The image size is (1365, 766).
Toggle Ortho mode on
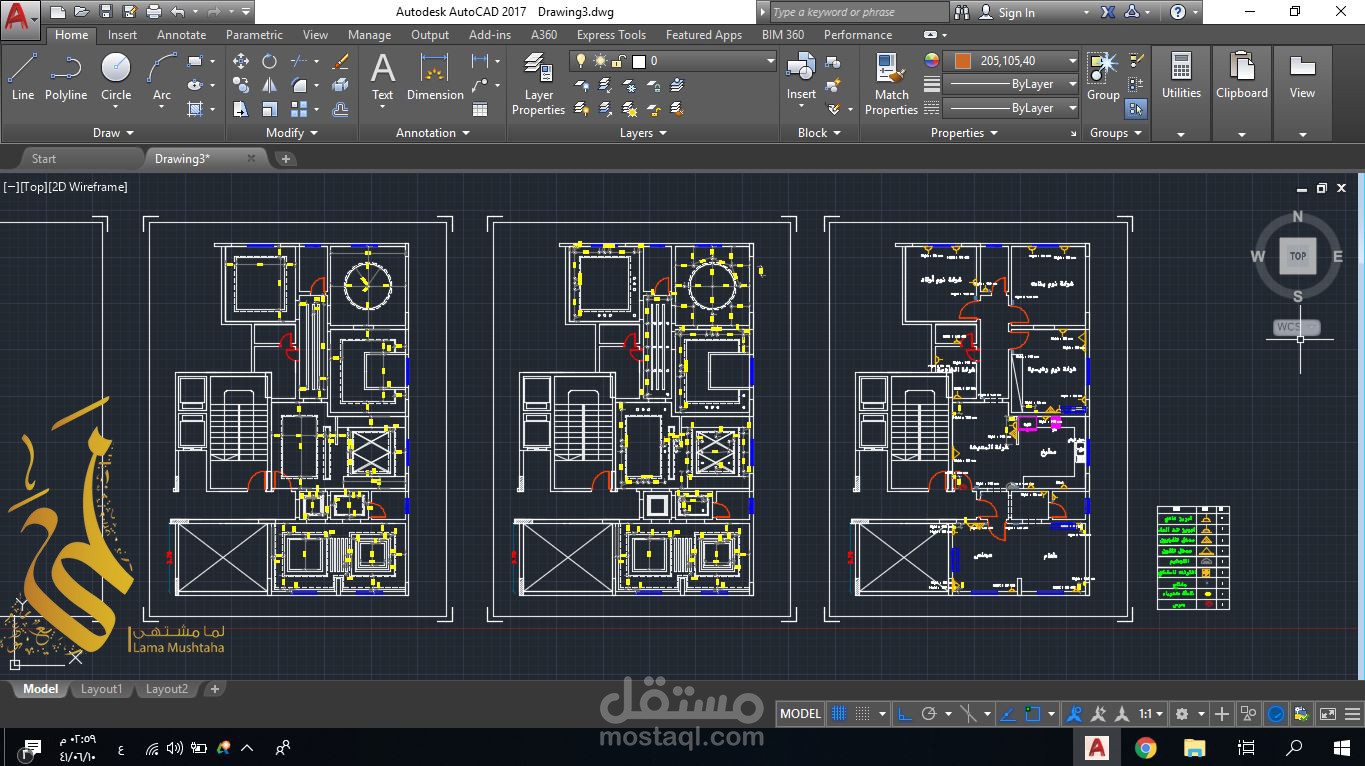904,713
